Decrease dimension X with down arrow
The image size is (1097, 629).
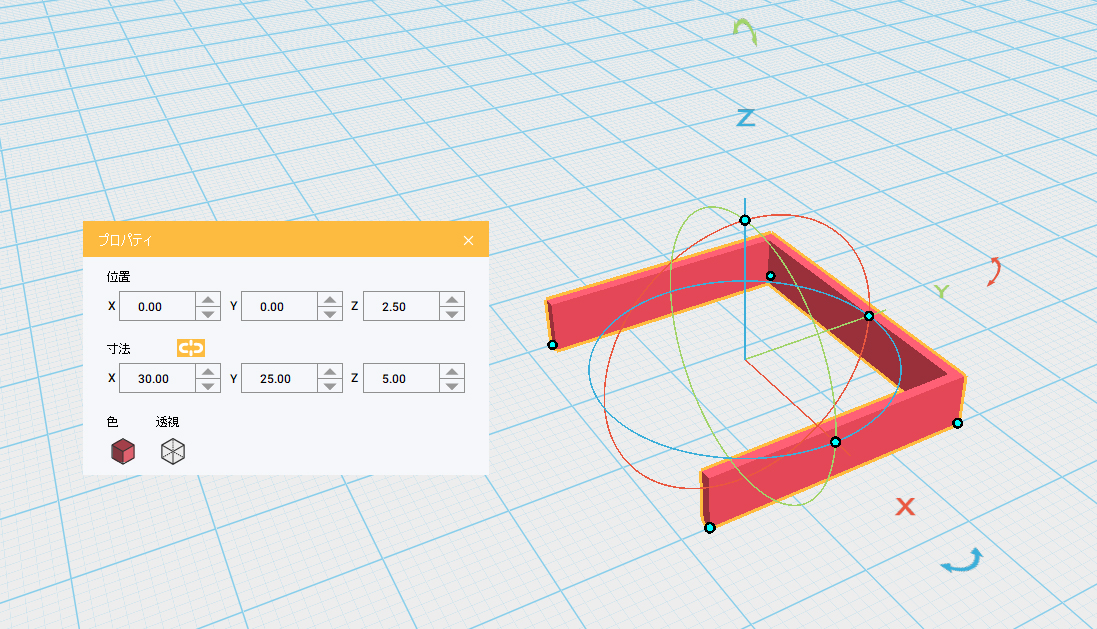208,386
